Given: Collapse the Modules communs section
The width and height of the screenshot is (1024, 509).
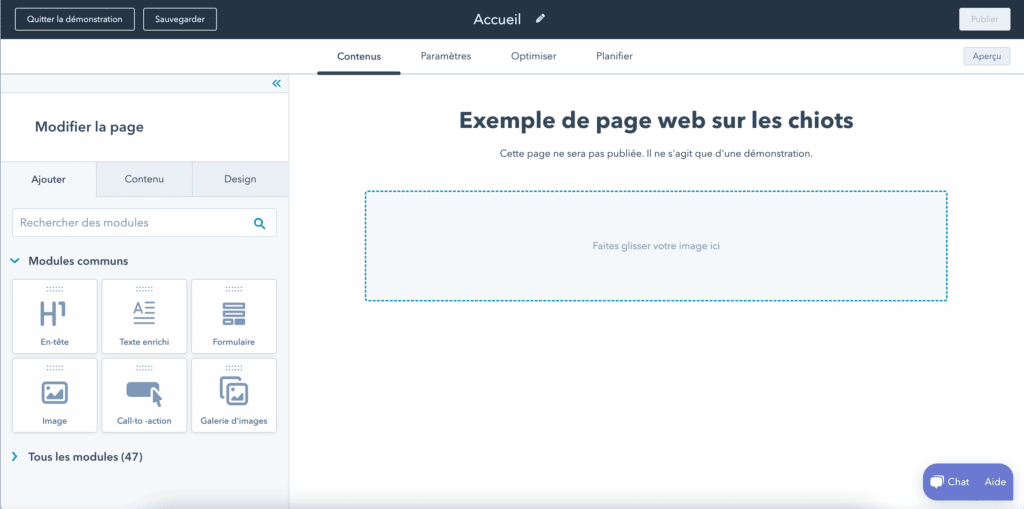Looking at the screenshot, I should coord(15,261).
